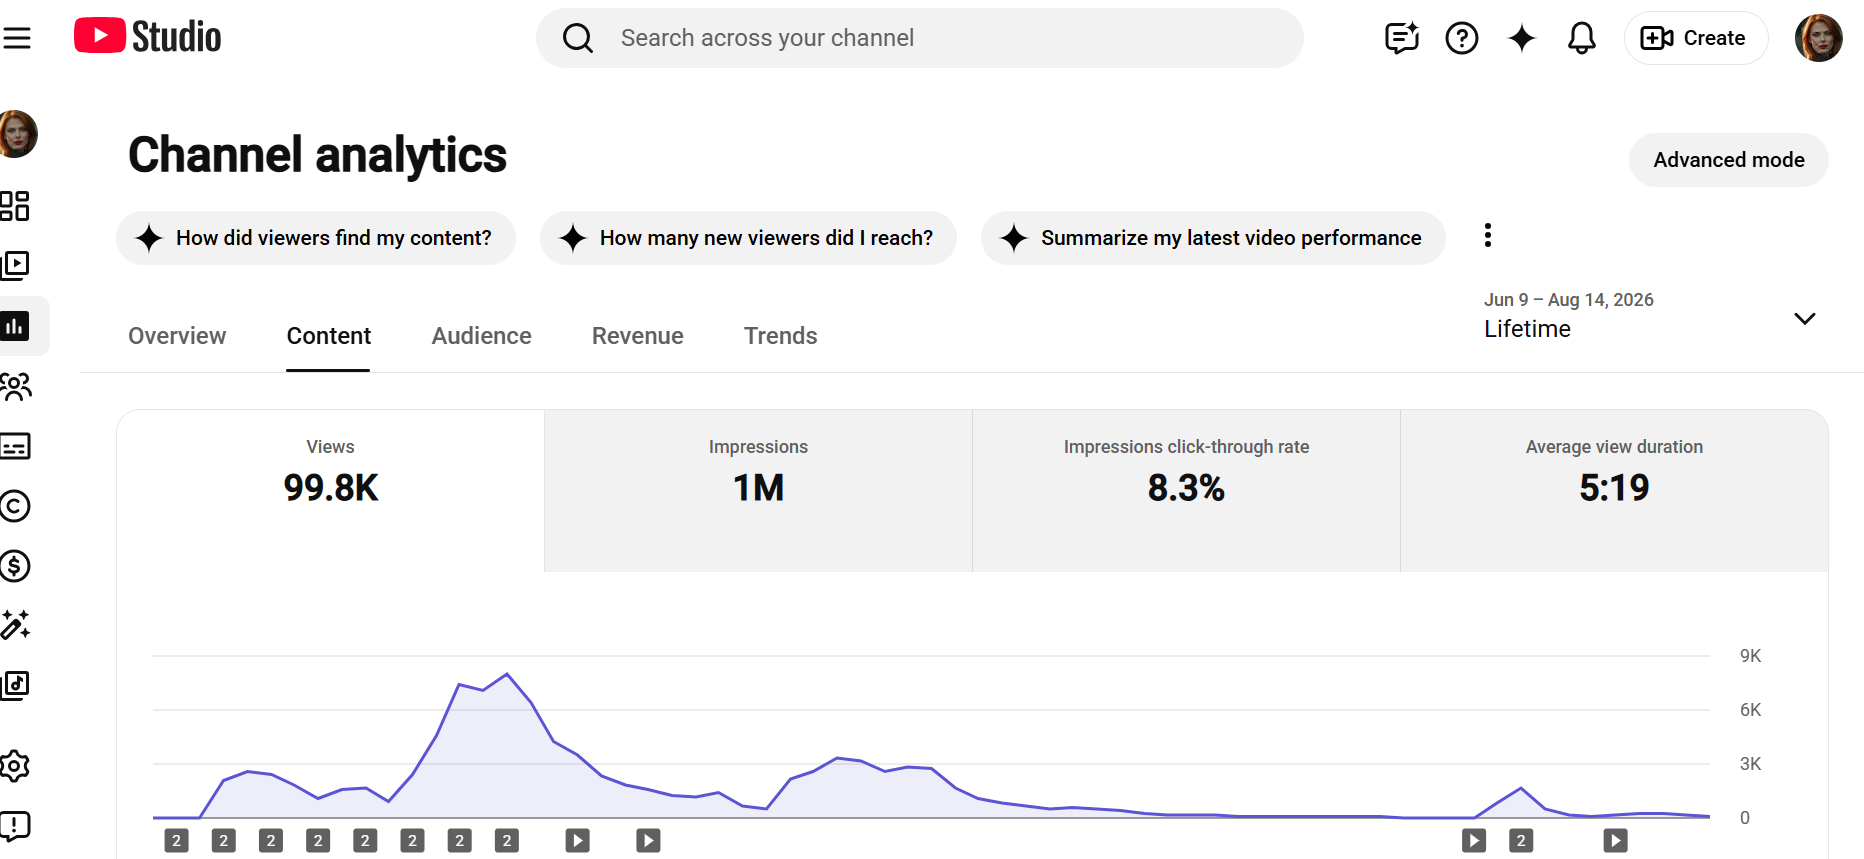Screen dimensions: 1864x859
Task: Expand the Lifetime date range dropdown
Action: (1650, 316)
